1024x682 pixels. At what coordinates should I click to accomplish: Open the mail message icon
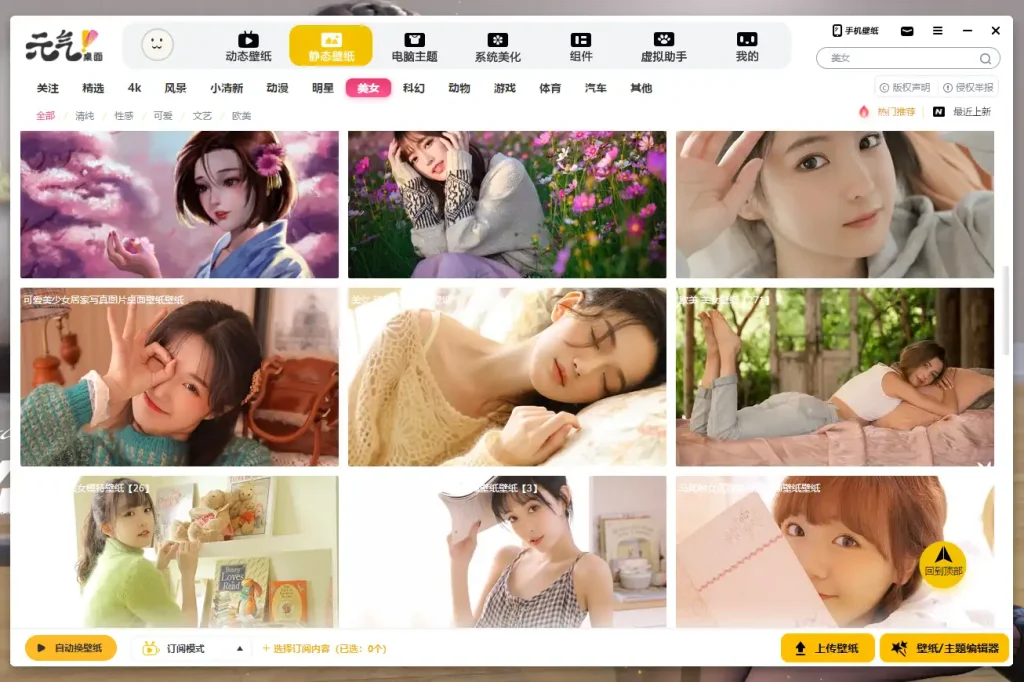coord(907,31)
